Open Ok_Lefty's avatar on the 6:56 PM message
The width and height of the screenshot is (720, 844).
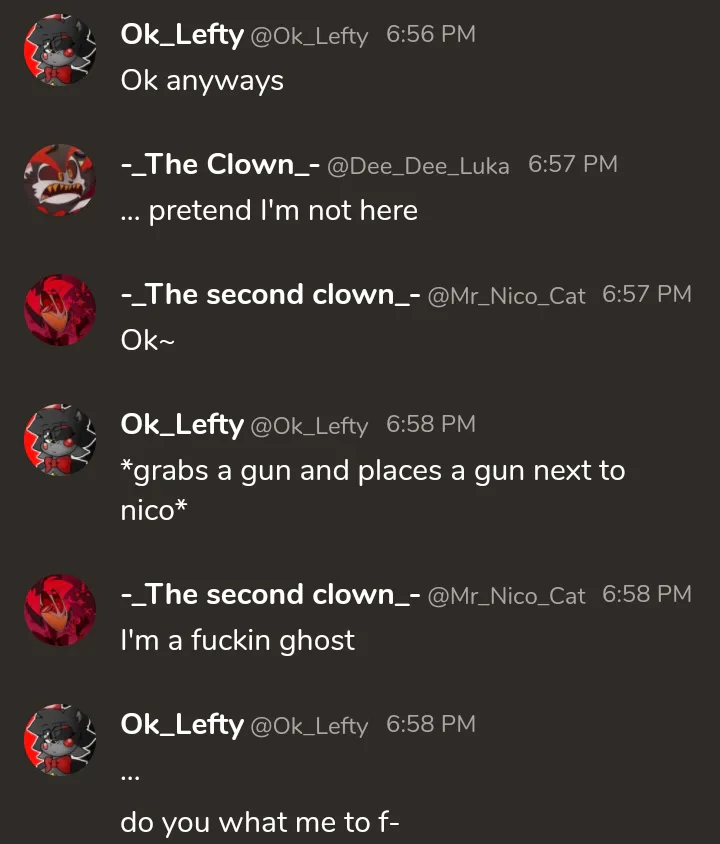60,50
